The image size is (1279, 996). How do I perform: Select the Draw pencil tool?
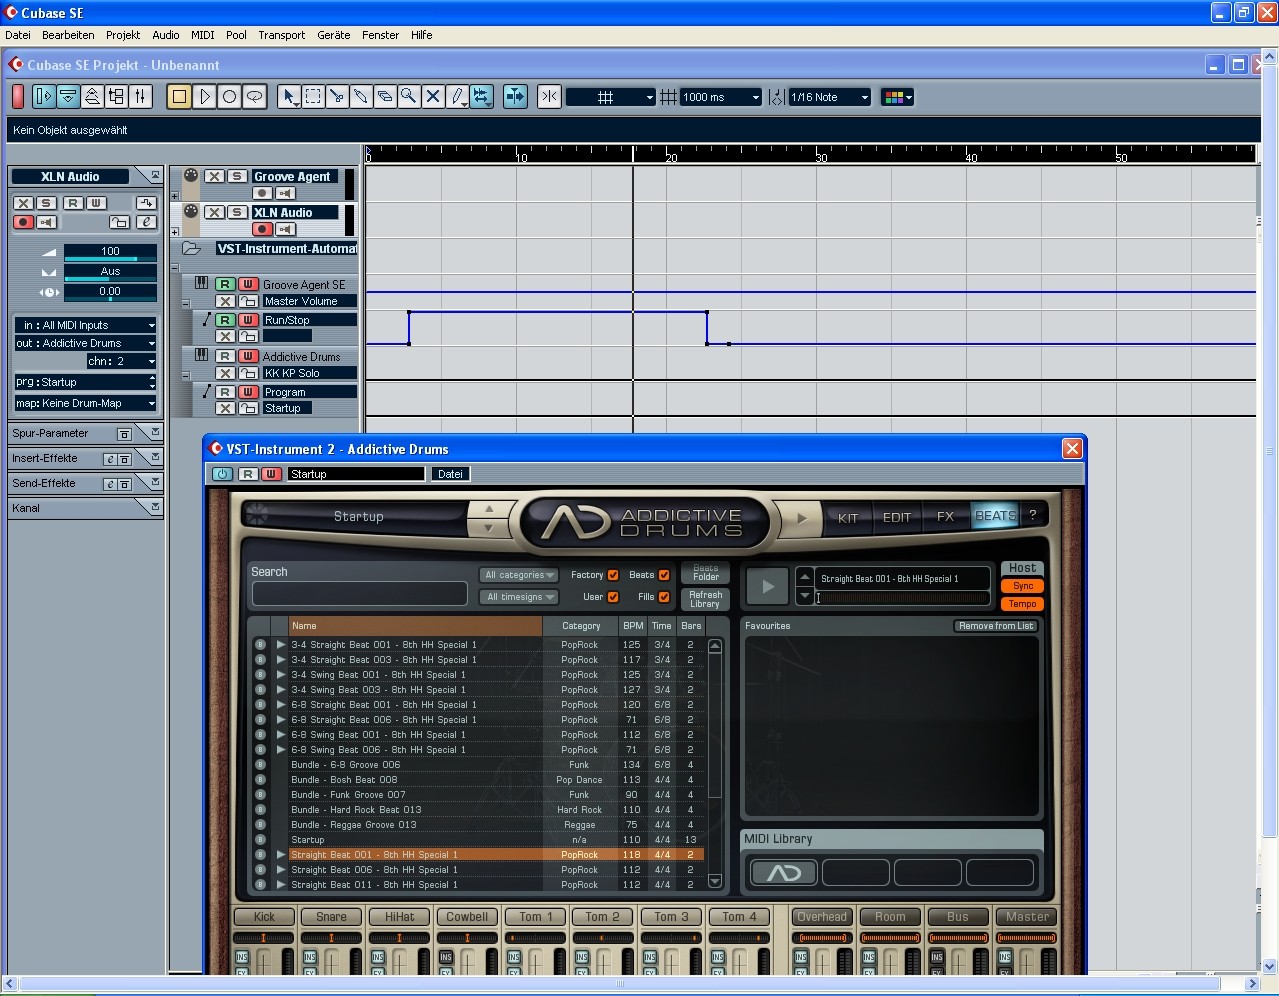457,97
